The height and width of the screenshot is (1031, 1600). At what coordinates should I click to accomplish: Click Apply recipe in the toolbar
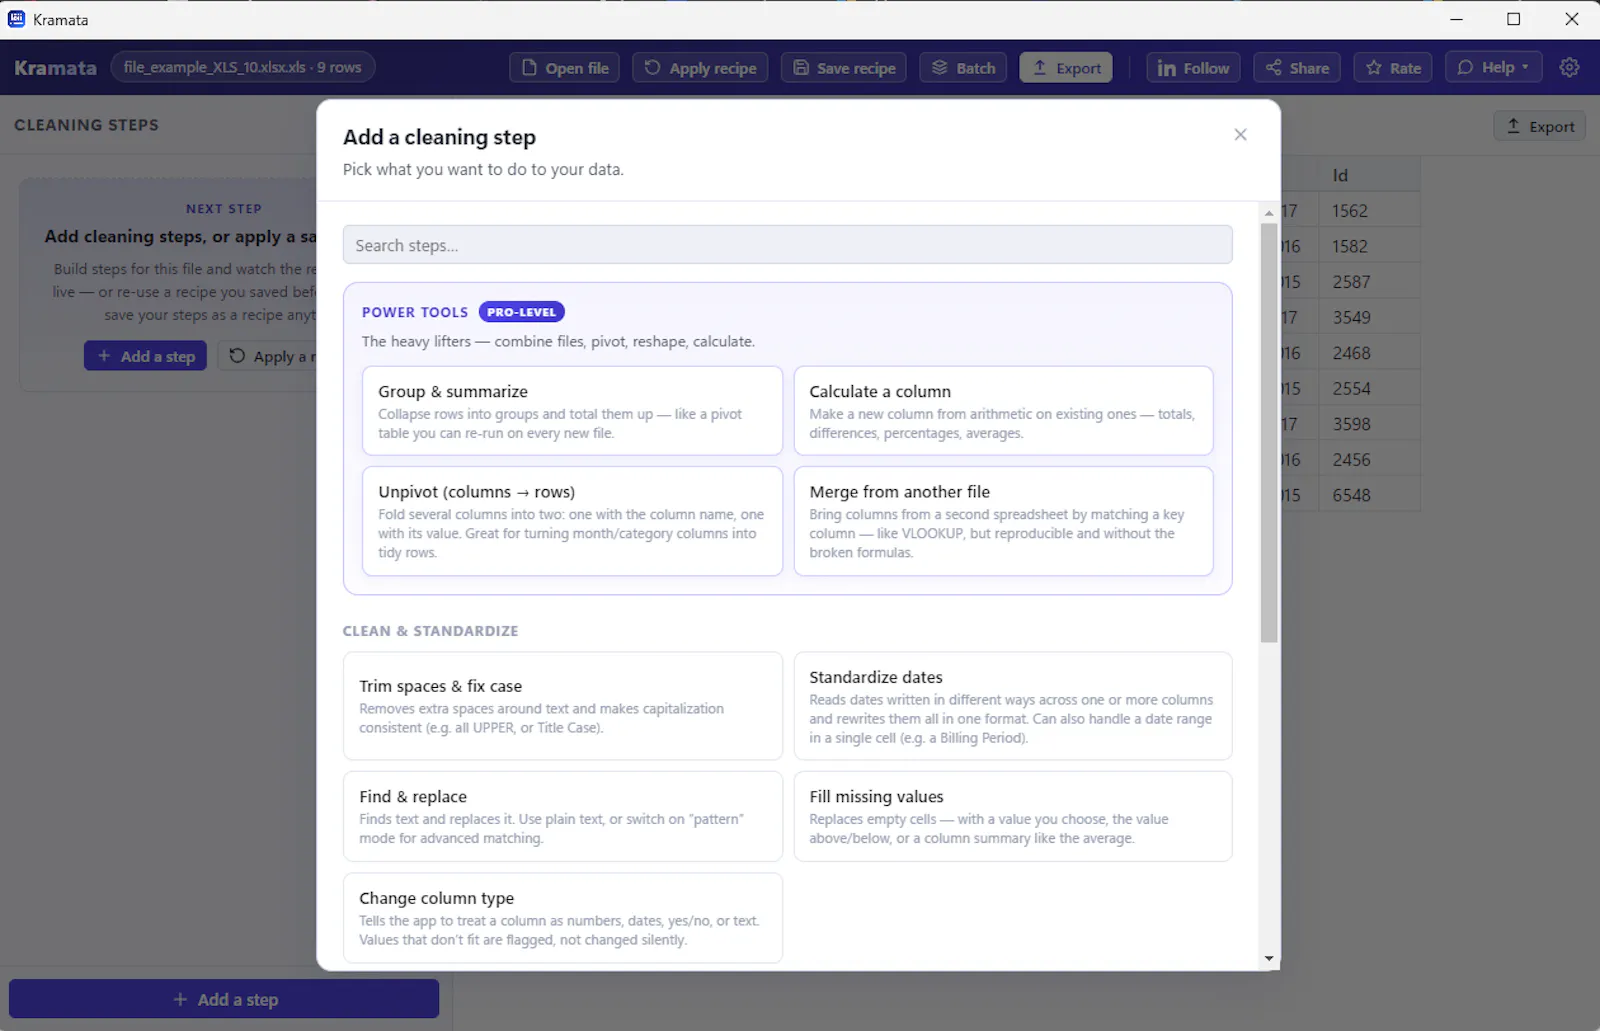pos(700,68)
